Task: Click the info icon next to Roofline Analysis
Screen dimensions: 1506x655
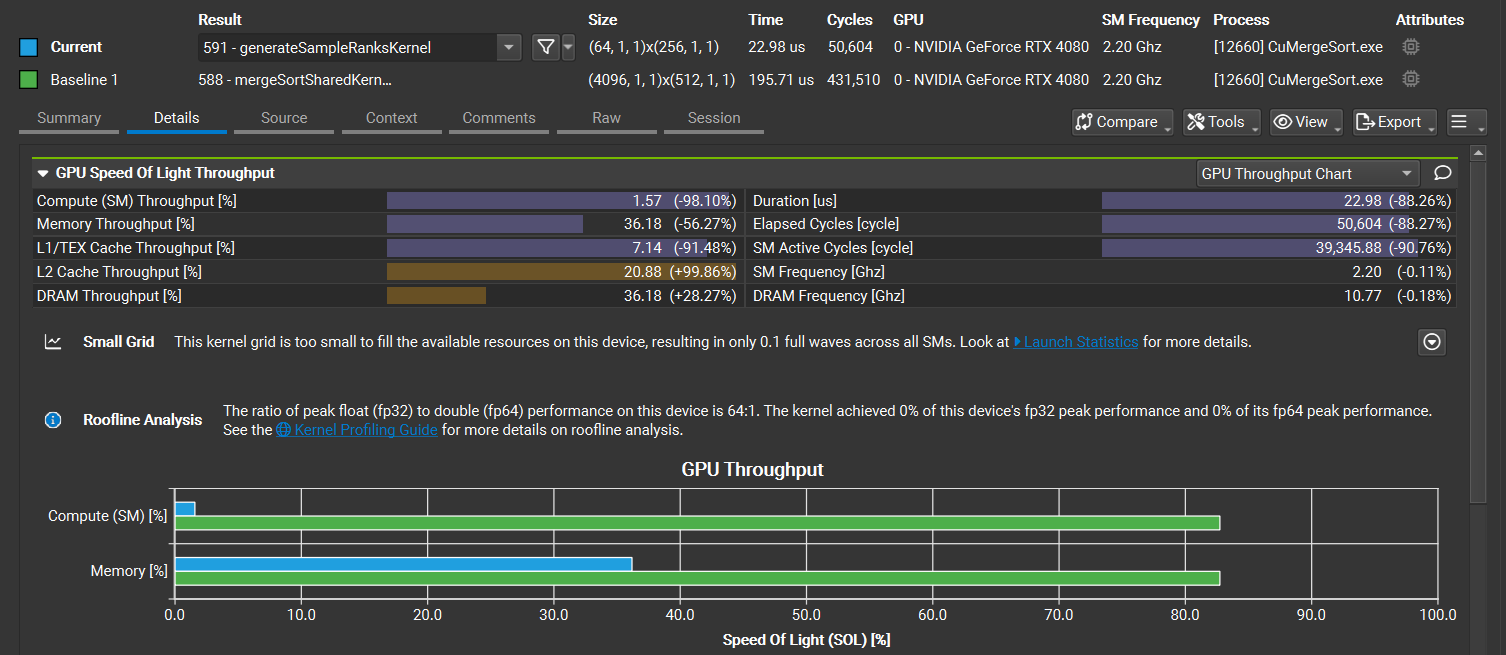Action: pyautogui.click(x=52, y=419)
